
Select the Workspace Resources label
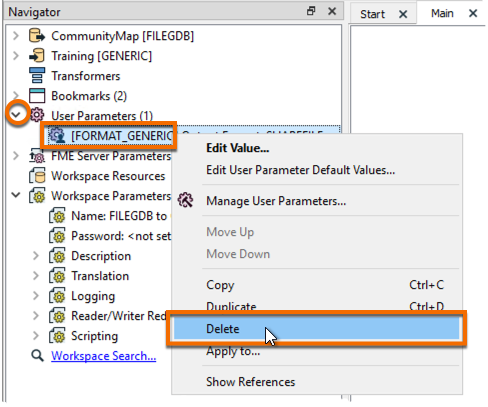(108, 176)
